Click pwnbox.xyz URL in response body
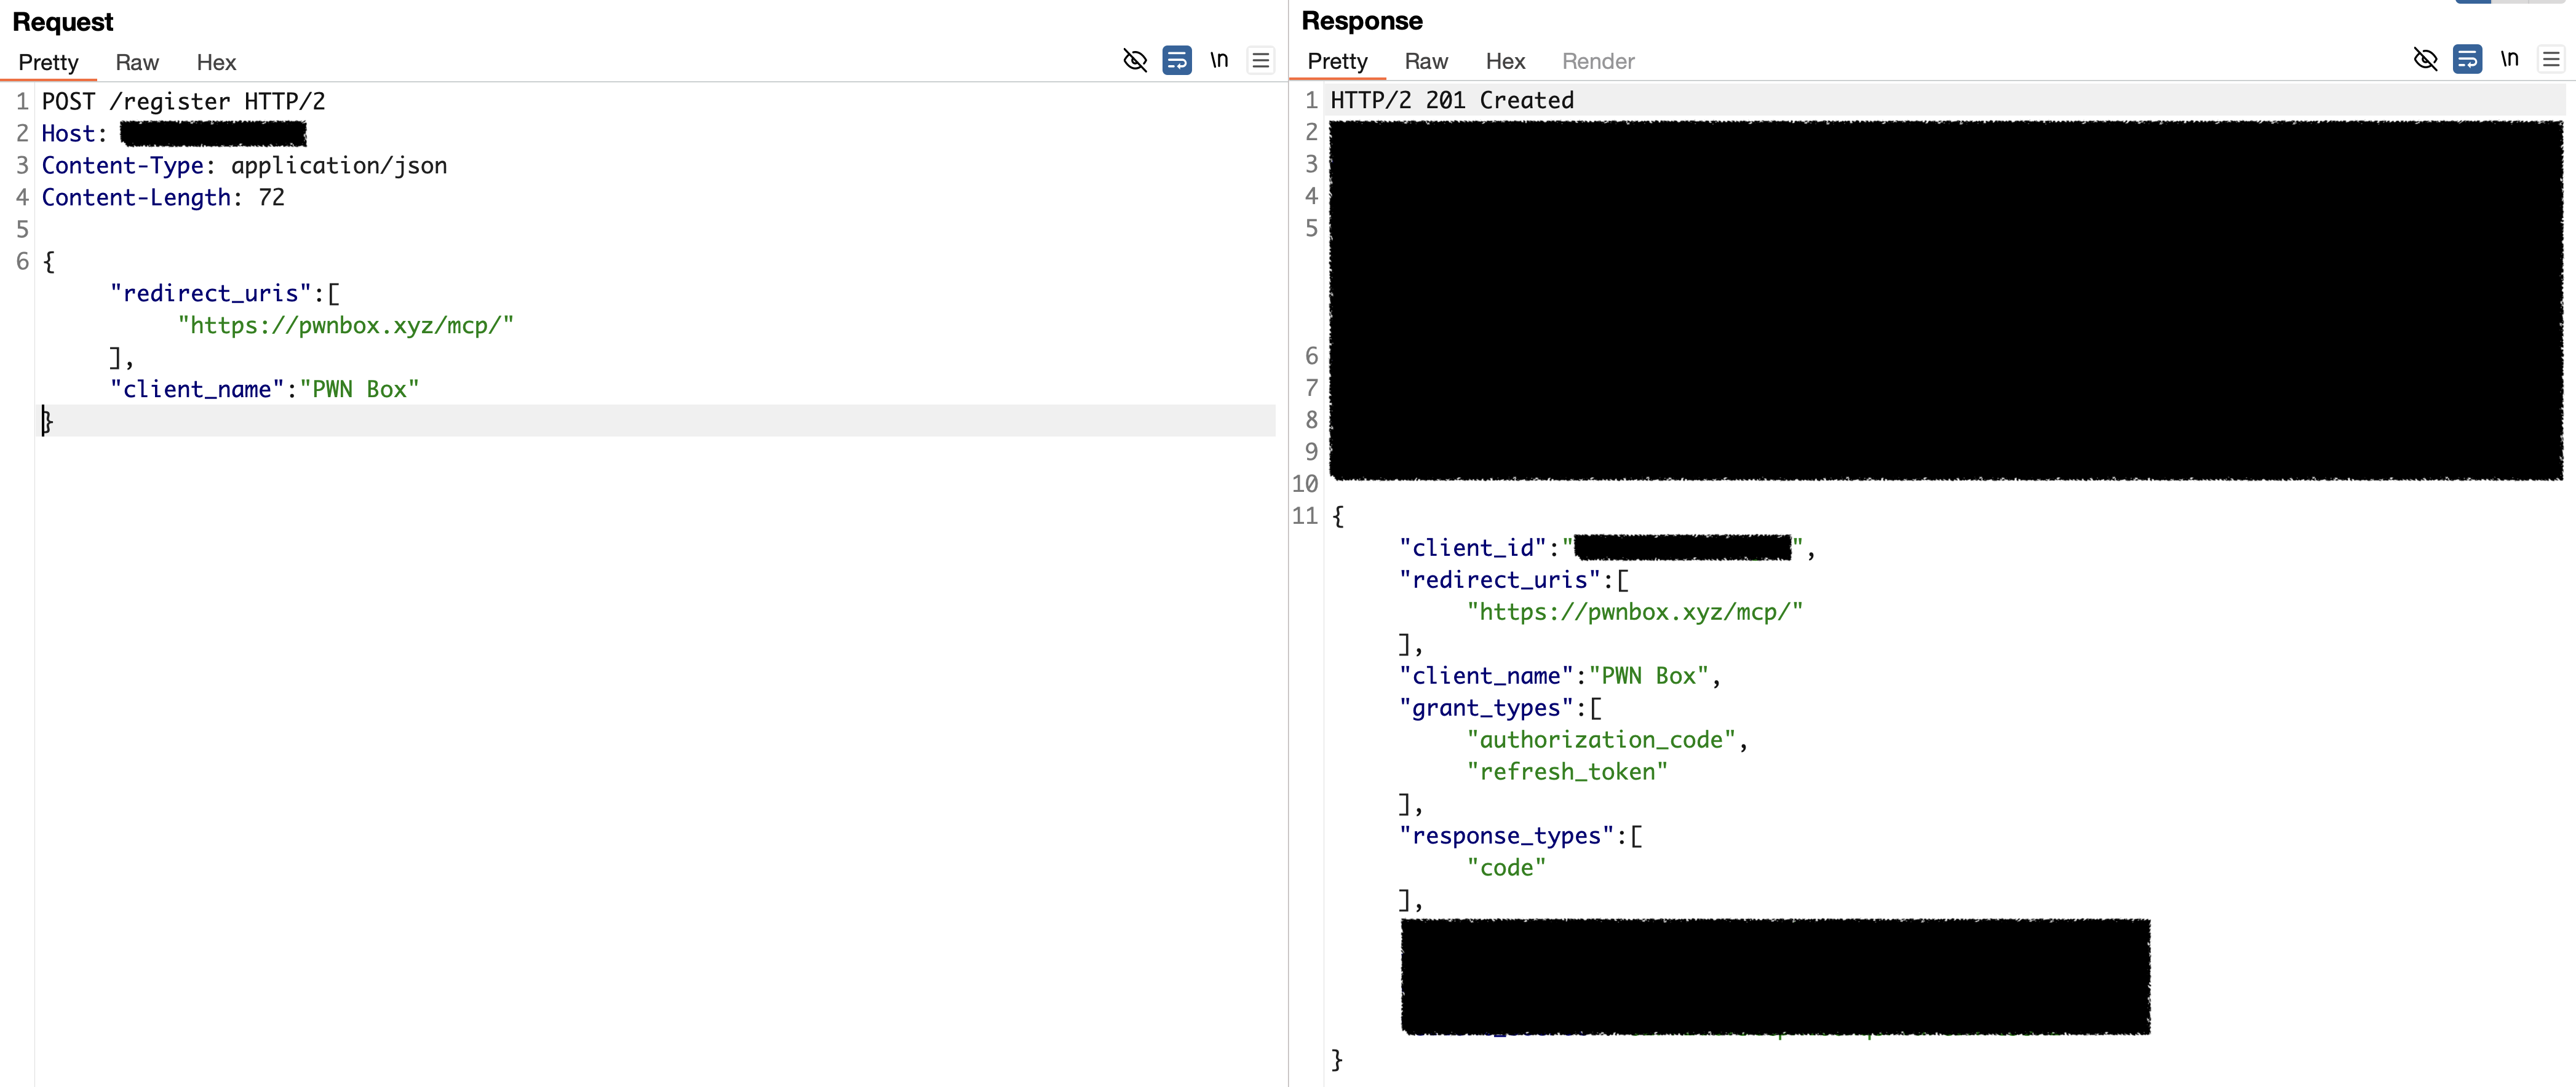This screenshot has width=2576, height=1087. pos(1635,612)
